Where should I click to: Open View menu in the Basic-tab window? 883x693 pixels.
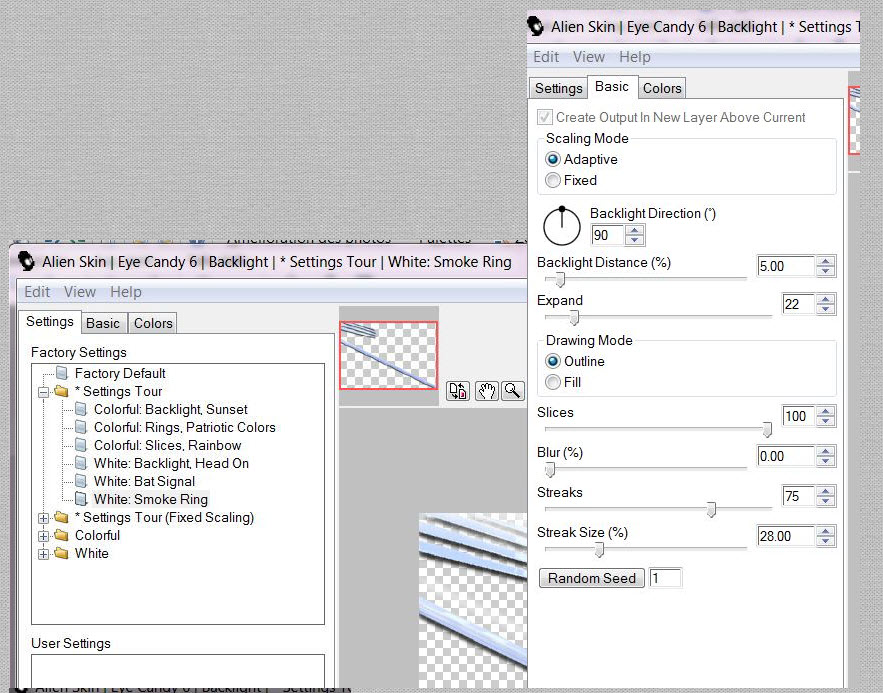[x=589, y=57]
